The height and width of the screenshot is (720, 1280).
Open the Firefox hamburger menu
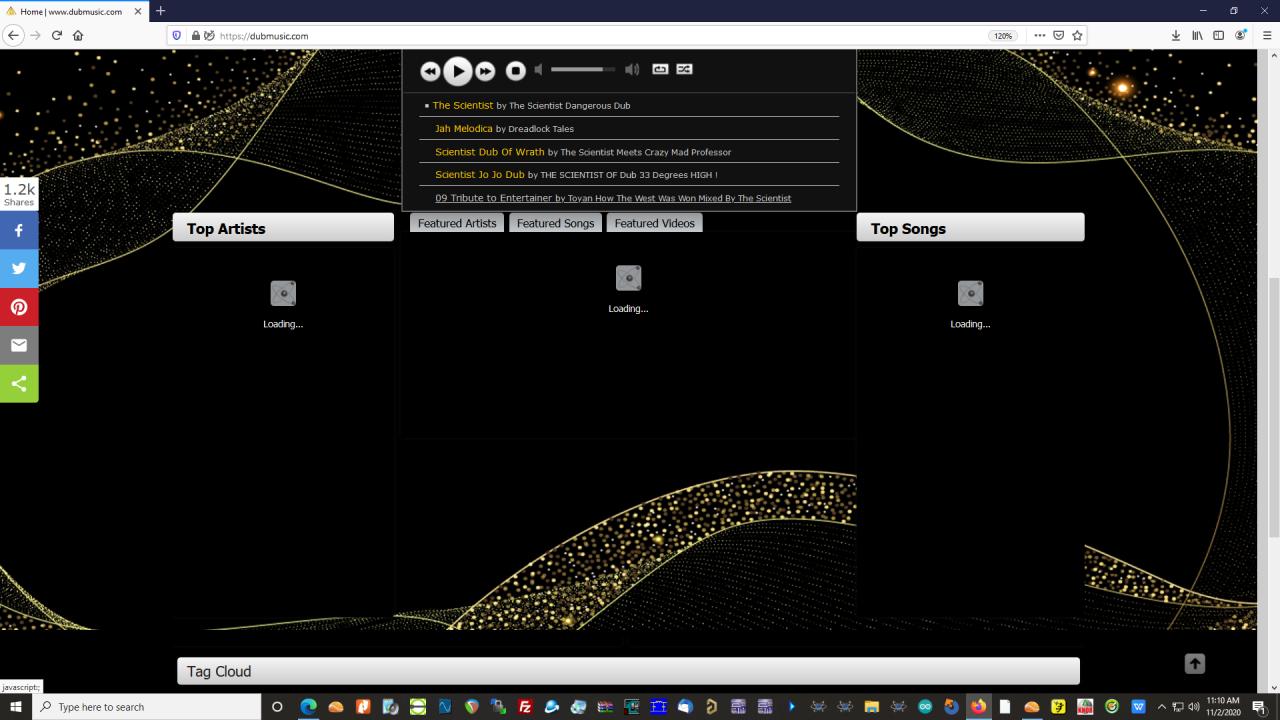pos(1267,35)
